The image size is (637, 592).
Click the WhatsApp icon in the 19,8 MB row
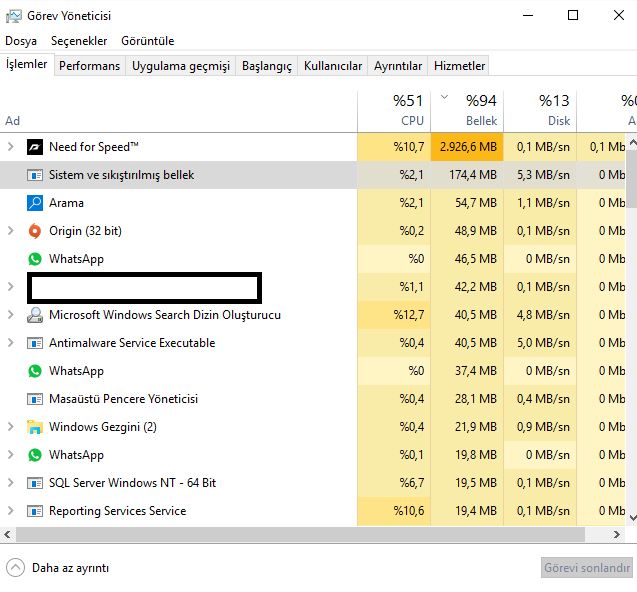[x=35, y=455]
